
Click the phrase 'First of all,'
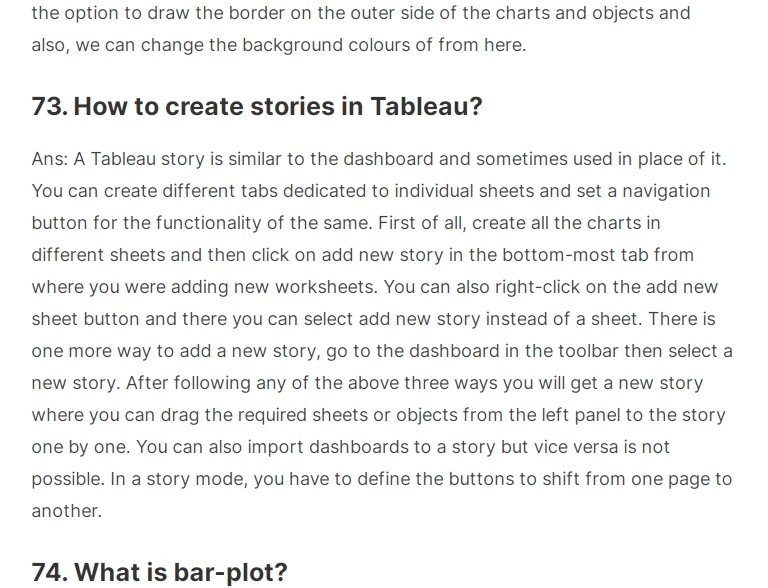[422, 223]
